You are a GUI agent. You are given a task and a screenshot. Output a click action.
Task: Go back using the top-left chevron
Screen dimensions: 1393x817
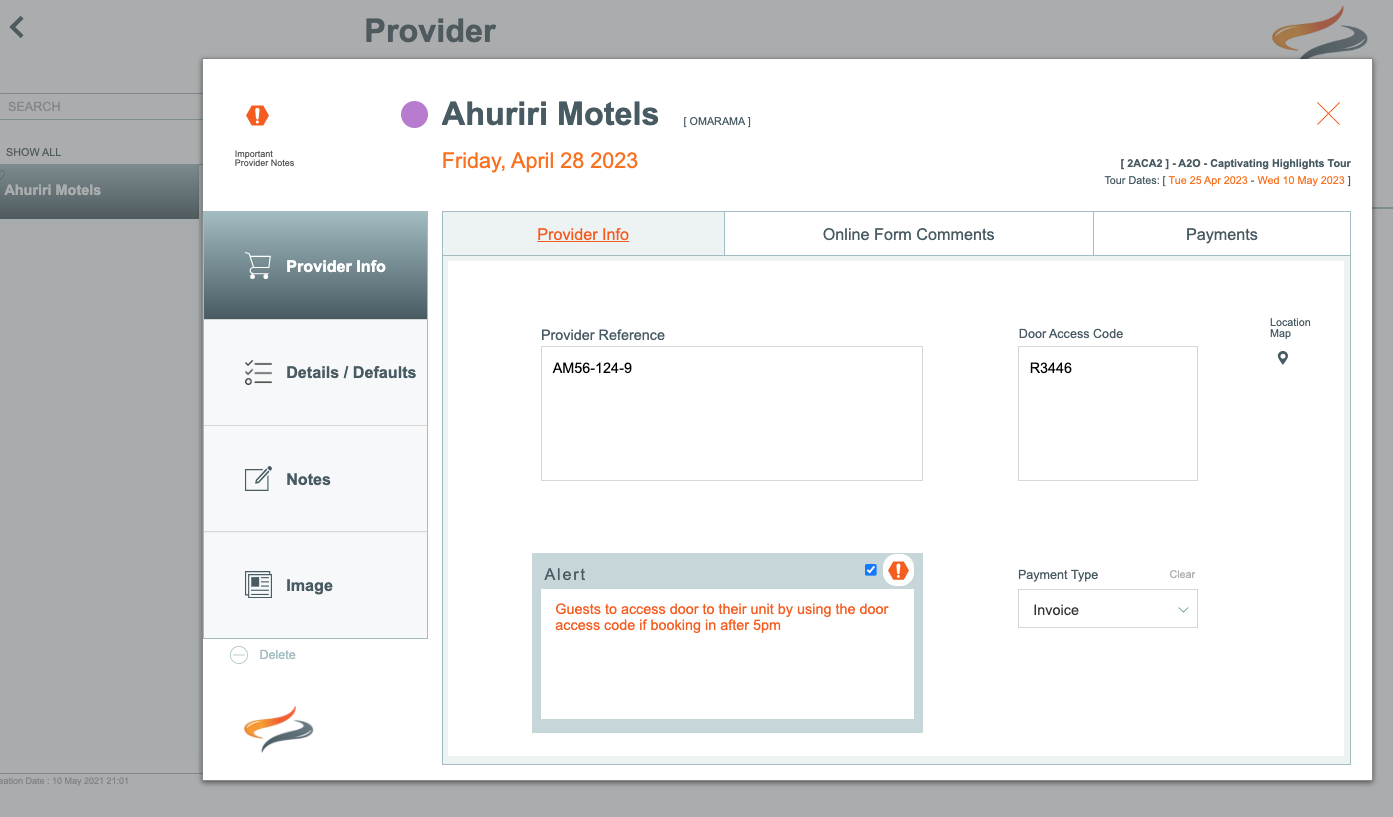point(17,27)
